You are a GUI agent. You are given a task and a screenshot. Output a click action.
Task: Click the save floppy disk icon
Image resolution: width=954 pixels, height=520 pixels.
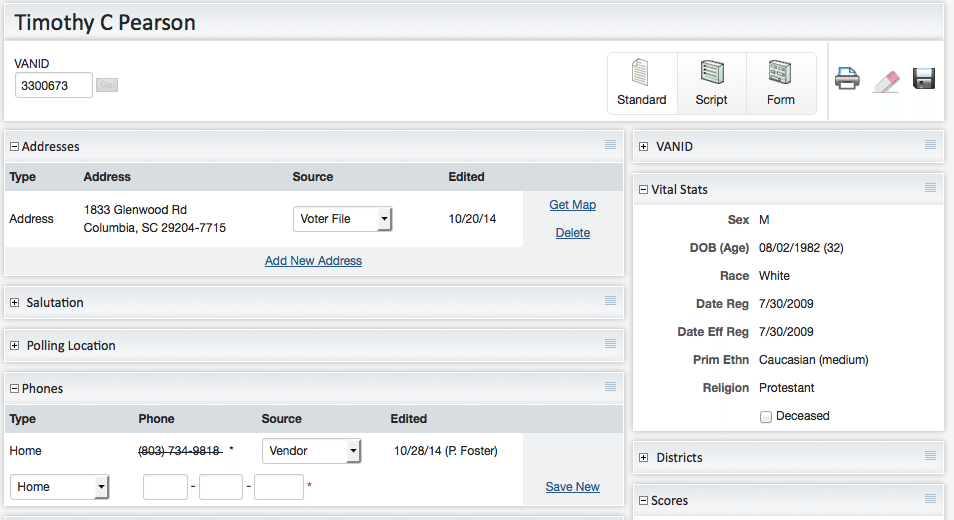click(x=924, y=79)
